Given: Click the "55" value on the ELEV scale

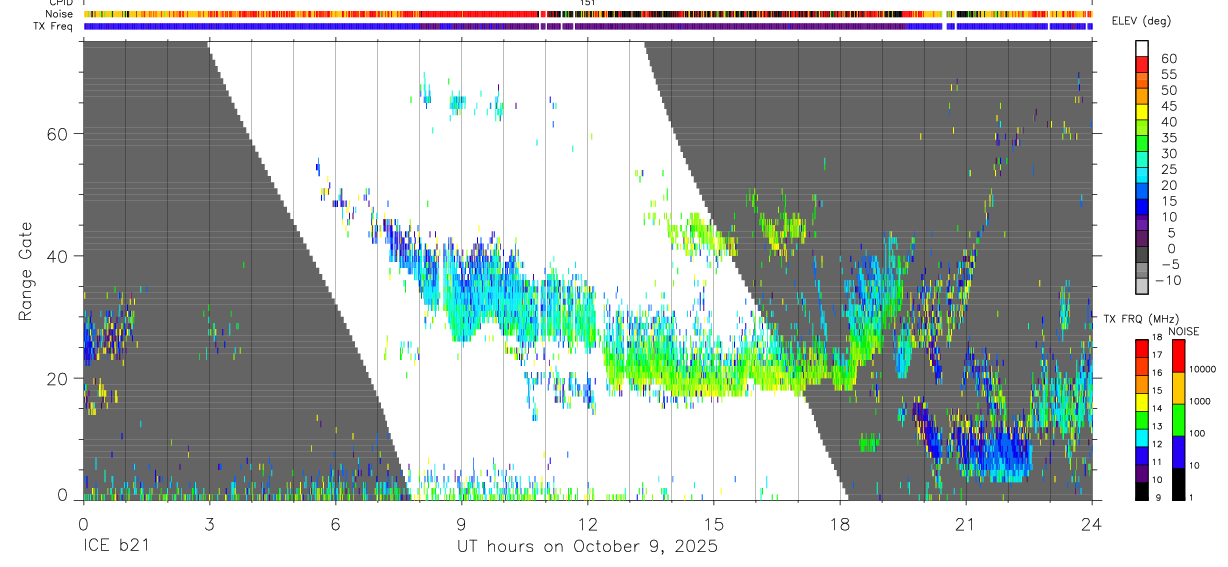Looking at the screenshot, I should pos(1168,75).
